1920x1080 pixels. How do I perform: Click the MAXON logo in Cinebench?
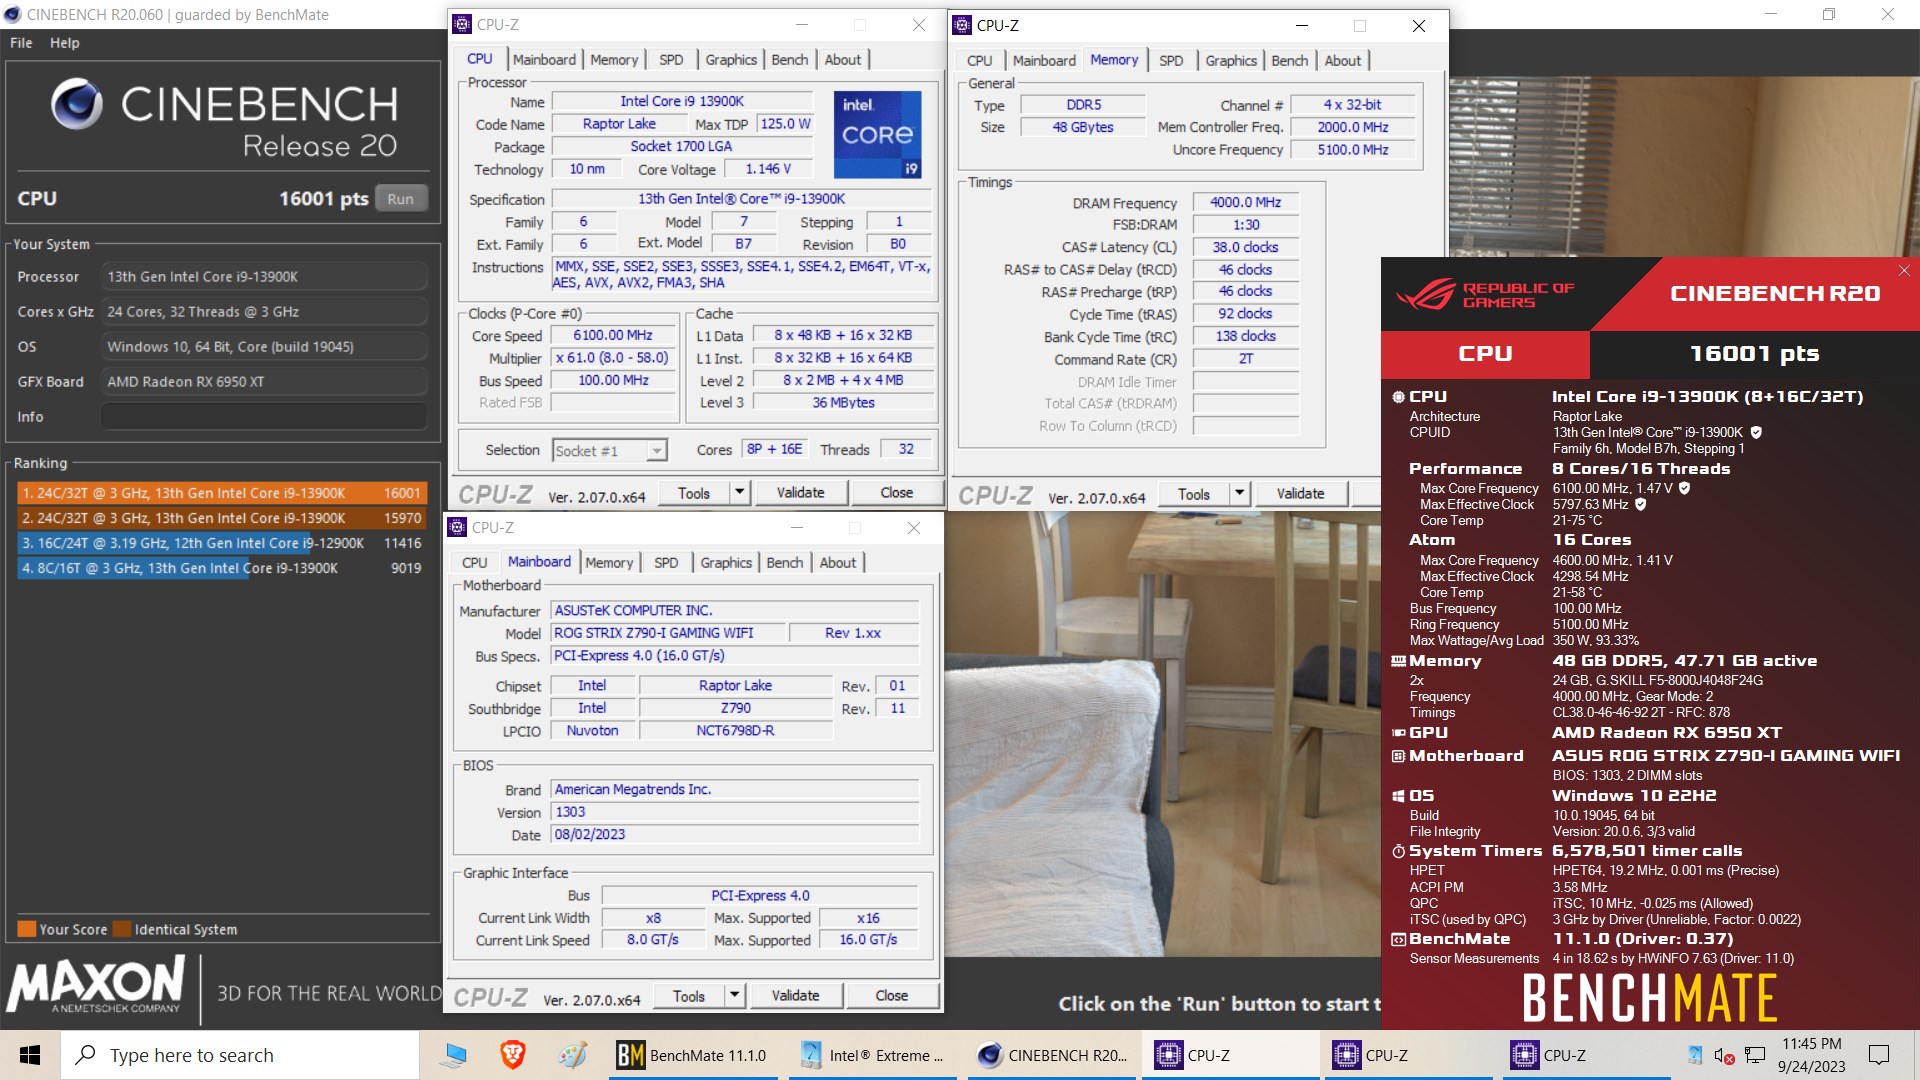click(x=97, y=984)
